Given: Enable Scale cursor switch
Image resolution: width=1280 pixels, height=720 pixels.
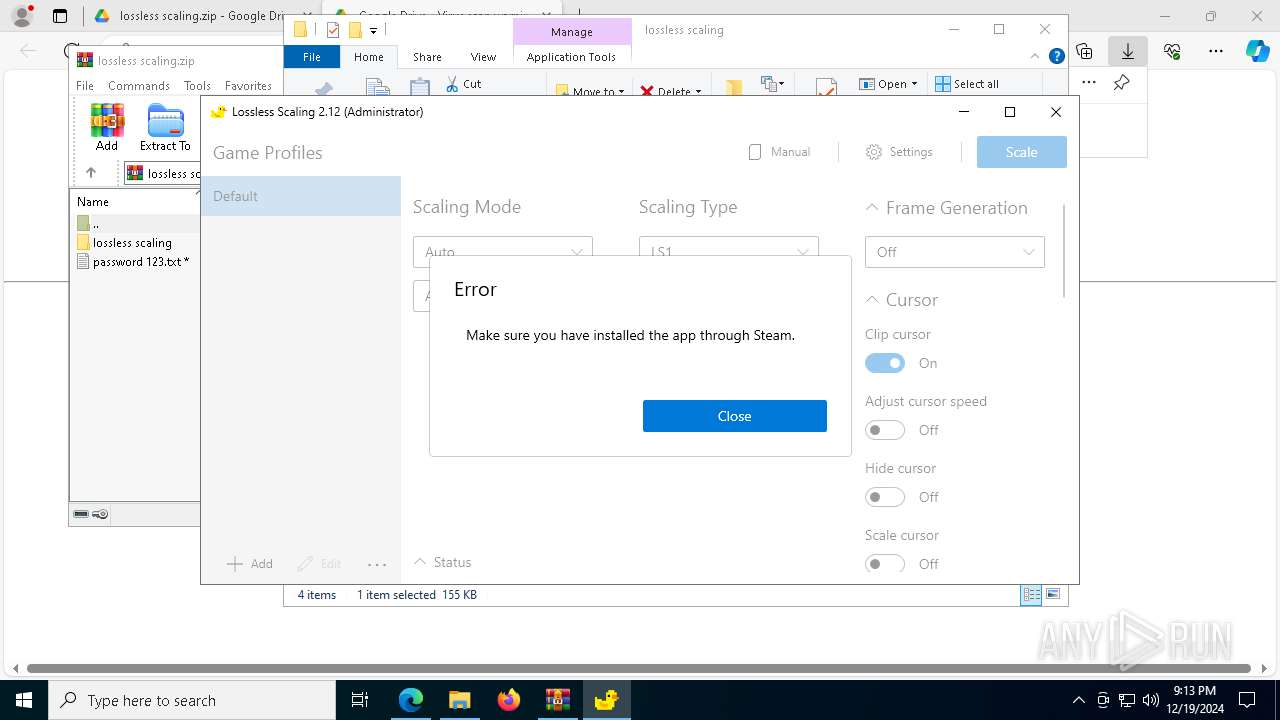Looking at the screenshot, I should click(885, 564).
